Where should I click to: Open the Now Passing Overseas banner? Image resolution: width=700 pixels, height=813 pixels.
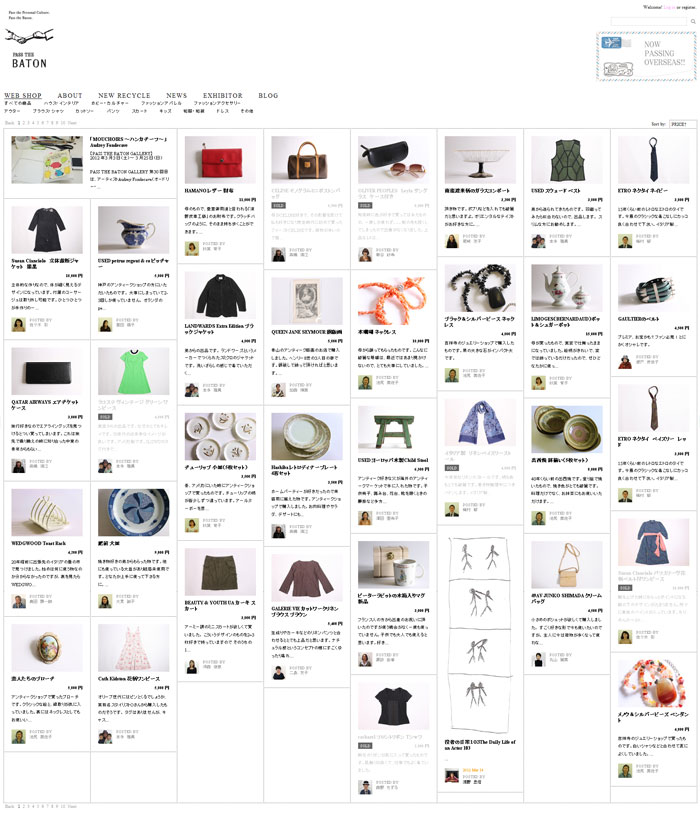pyautogui.click(x=646, y=56)
